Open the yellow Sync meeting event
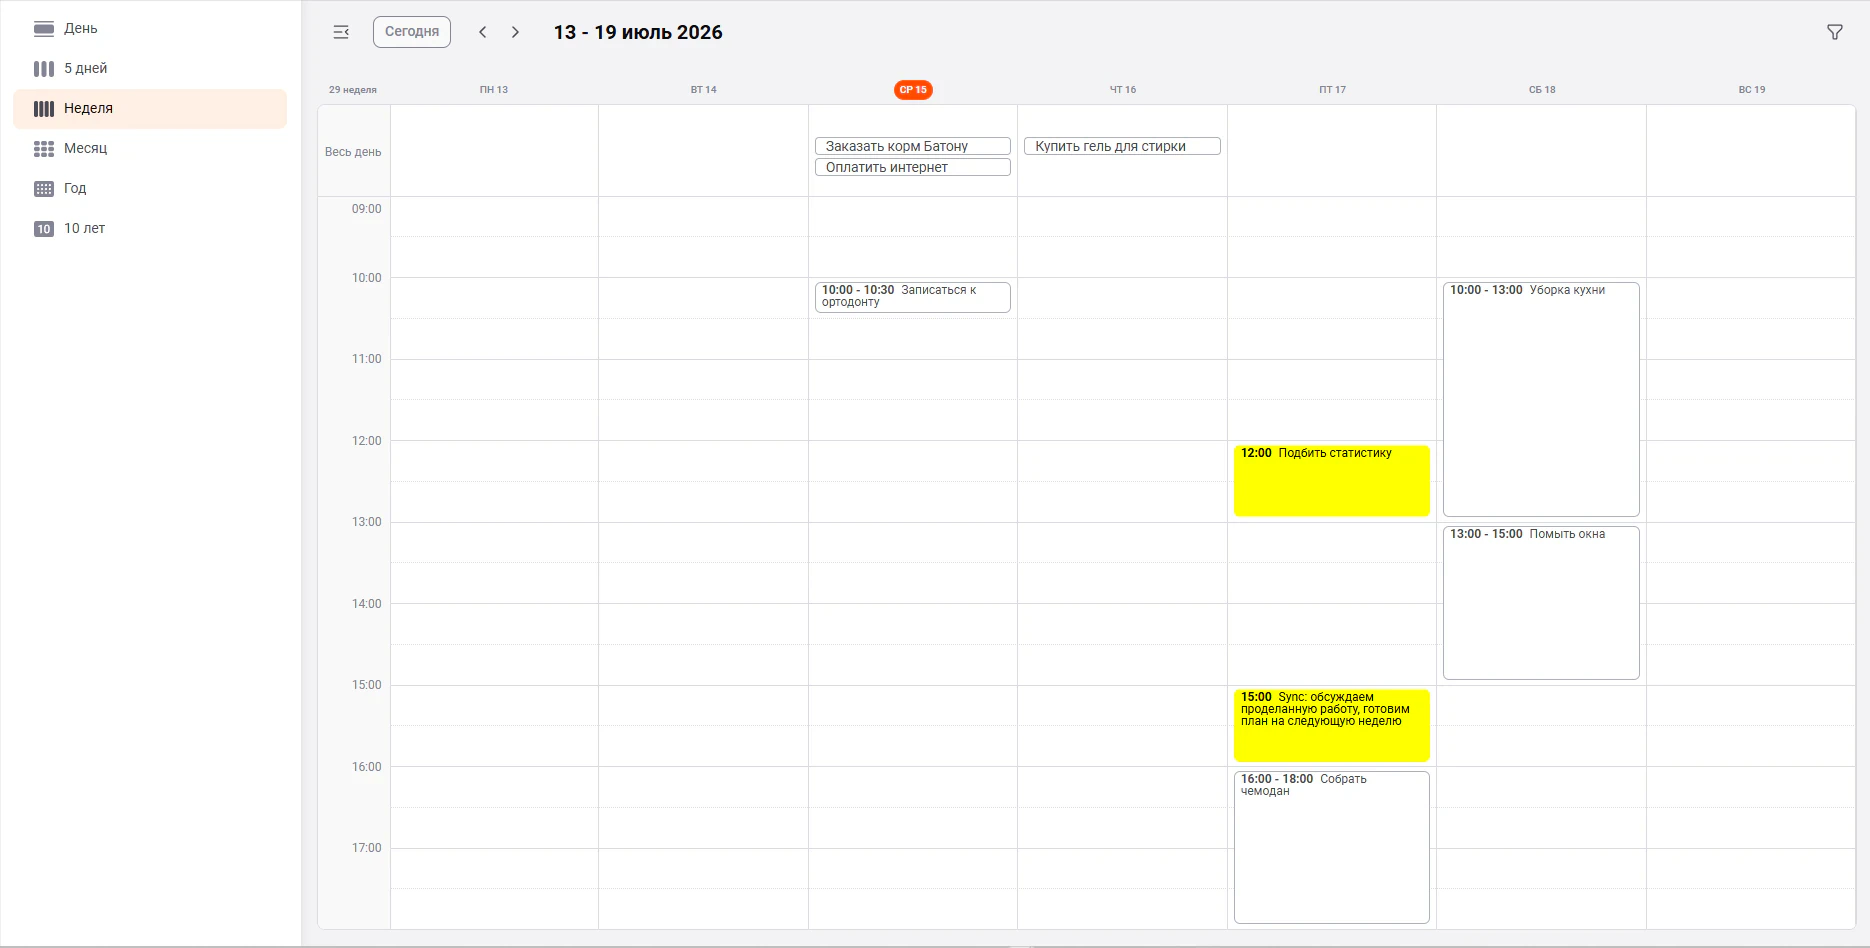The width and height of the screenshot is (1870, 948). tap(1332, 725)
